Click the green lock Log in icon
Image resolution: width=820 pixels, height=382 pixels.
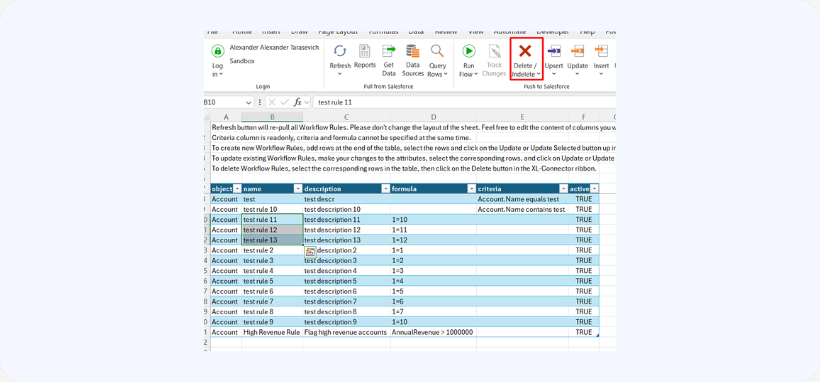(x=218, y=51)
